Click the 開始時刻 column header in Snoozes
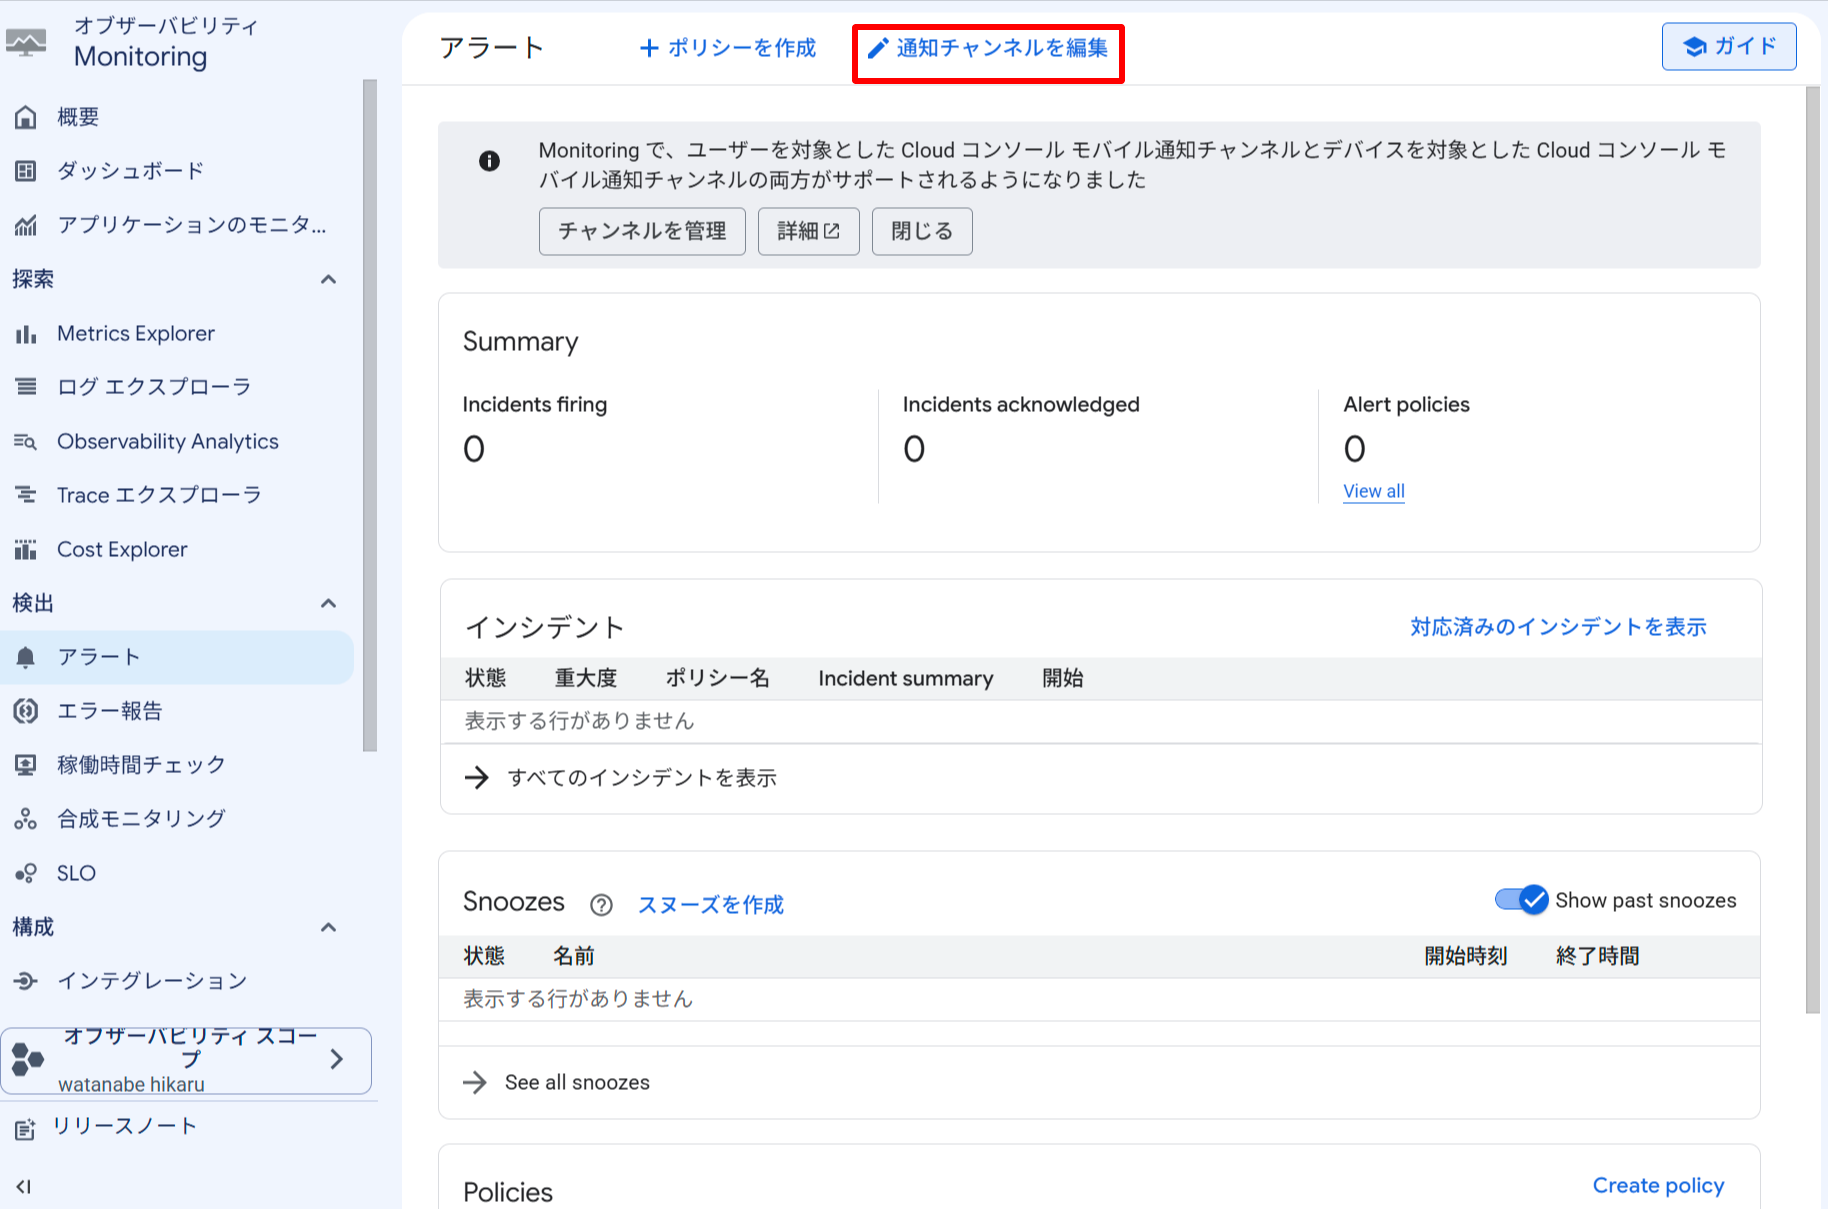Image resolution: width=1828 pixels, height=1209 pixels. click(x=1466, y=956)
